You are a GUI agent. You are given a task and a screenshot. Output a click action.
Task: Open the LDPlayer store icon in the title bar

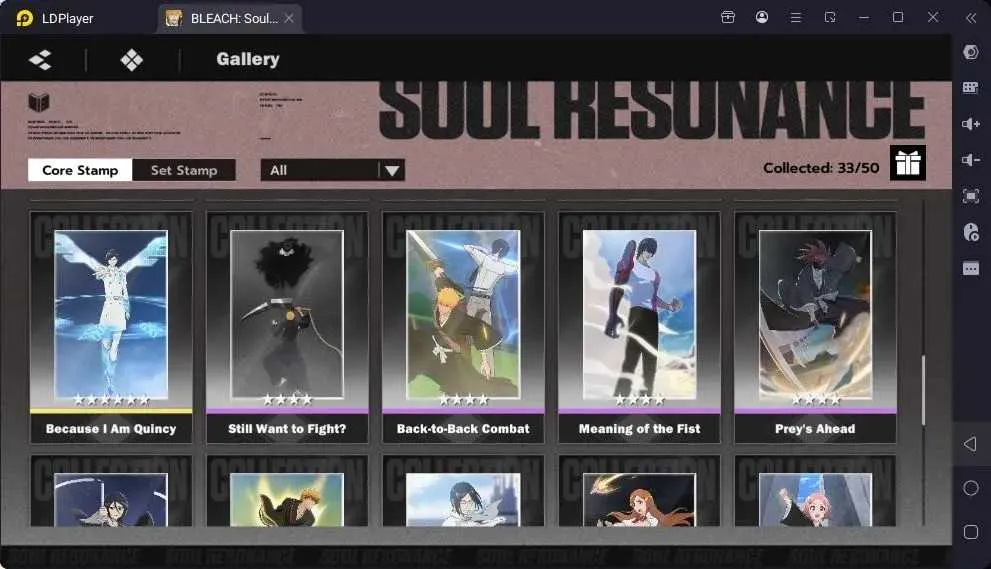coord(728,17)
